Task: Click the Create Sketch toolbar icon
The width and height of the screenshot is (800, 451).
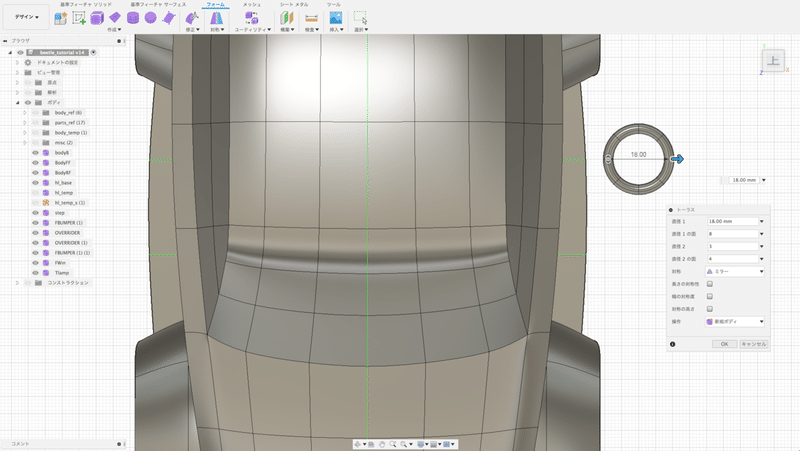Action: point(78,18)
